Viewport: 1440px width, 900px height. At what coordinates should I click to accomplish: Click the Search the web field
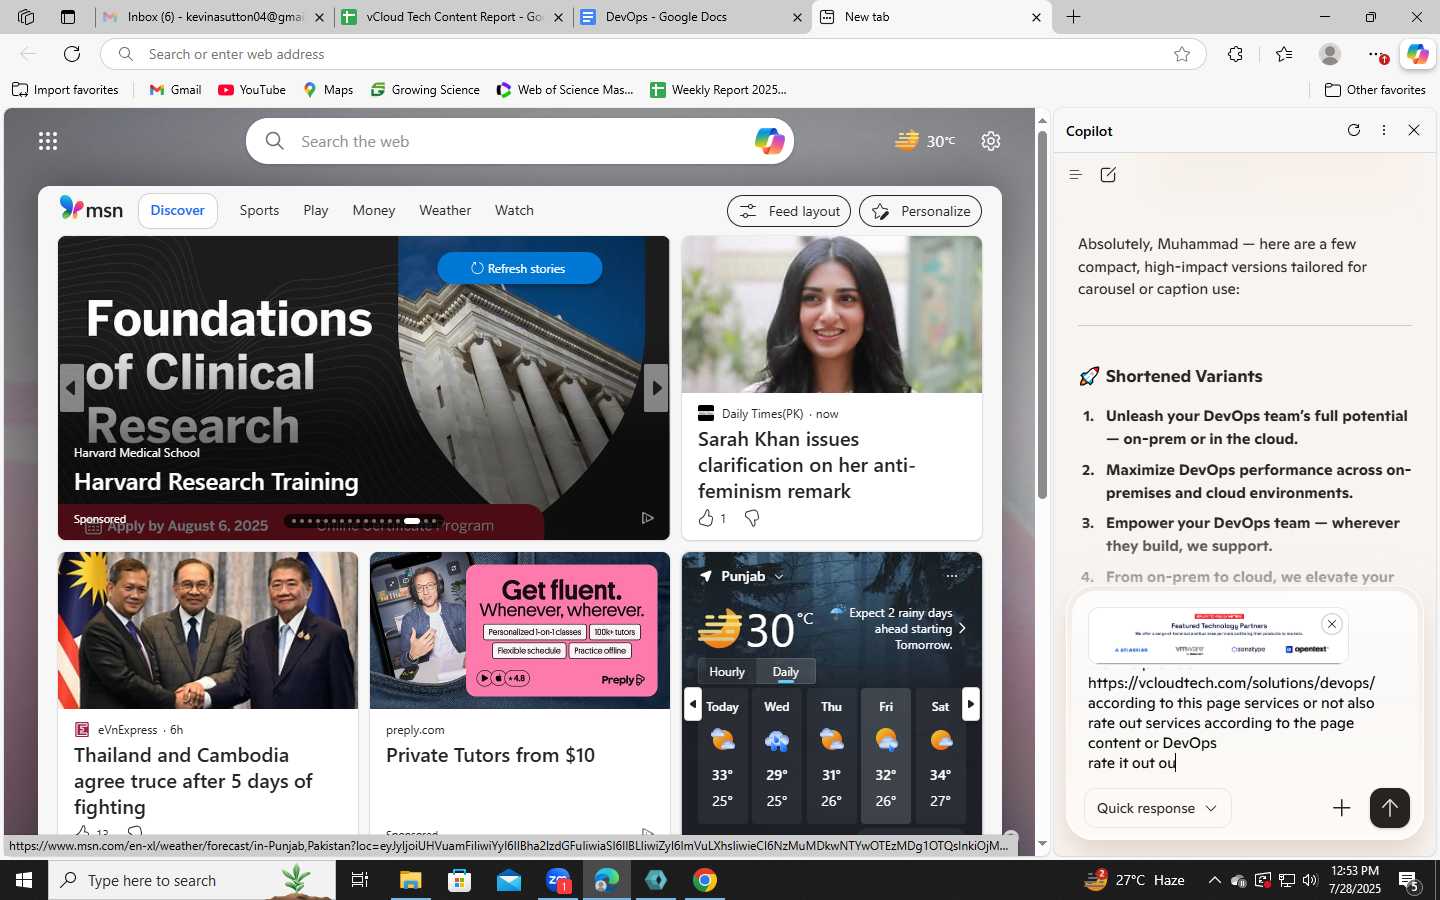pos(520,141)
